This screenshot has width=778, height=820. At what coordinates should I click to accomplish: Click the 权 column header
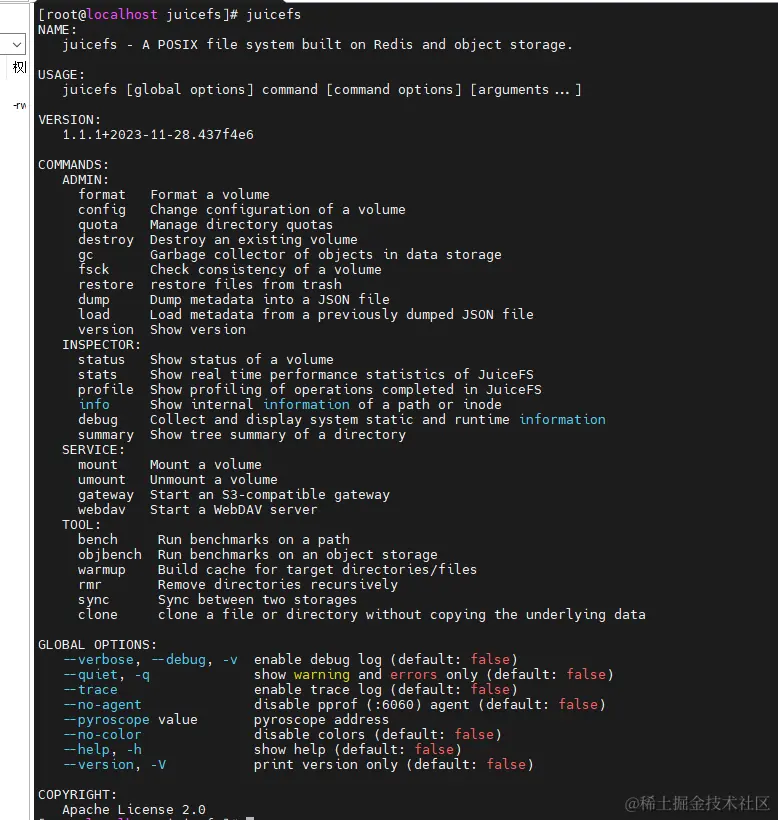(19, 68)
